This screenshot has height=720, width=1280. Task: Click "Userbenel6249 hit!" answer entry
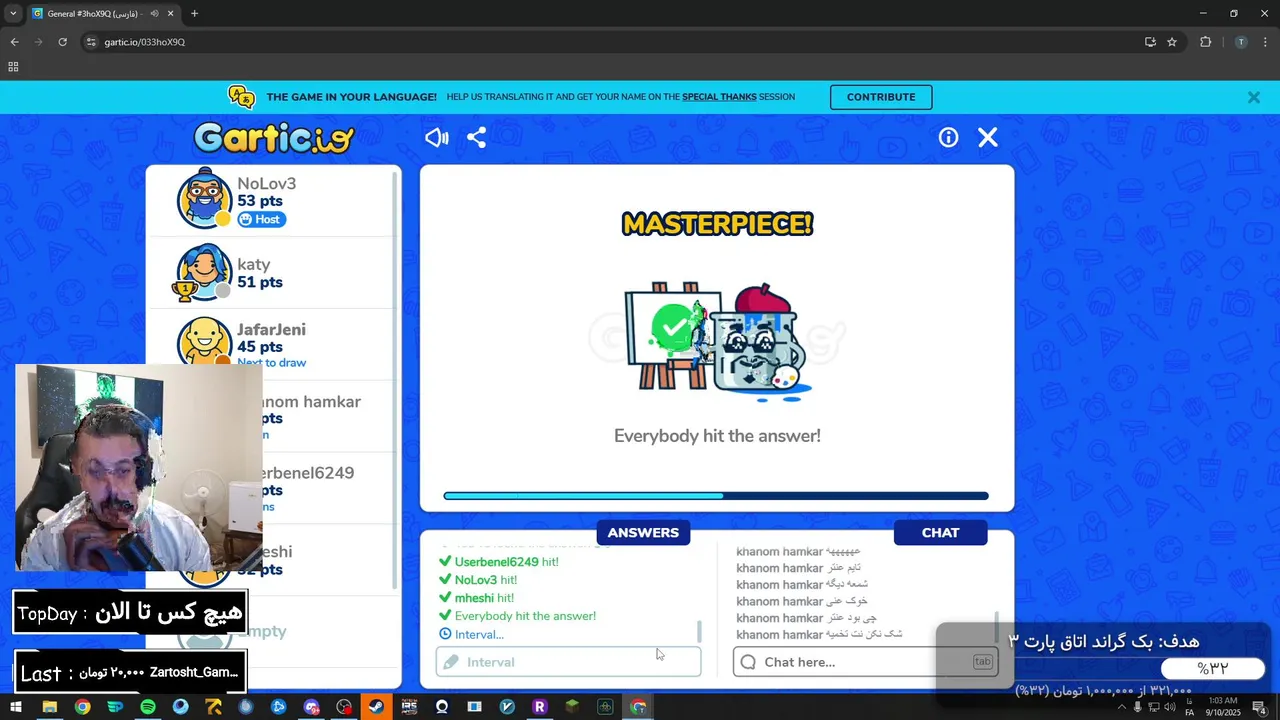(x=499, y=562)
